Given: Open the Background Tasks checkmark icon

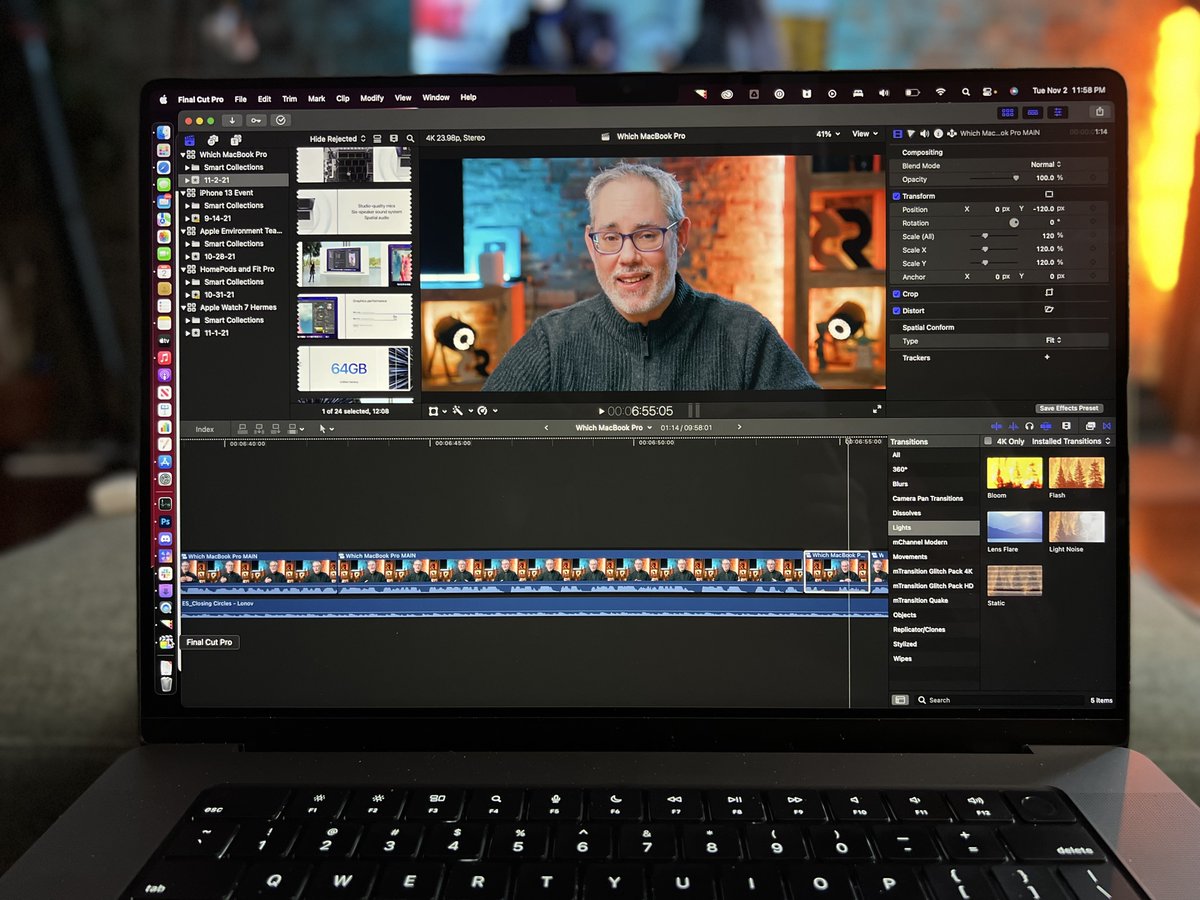Looking at the screenshot, I should [x=281, y=120].
